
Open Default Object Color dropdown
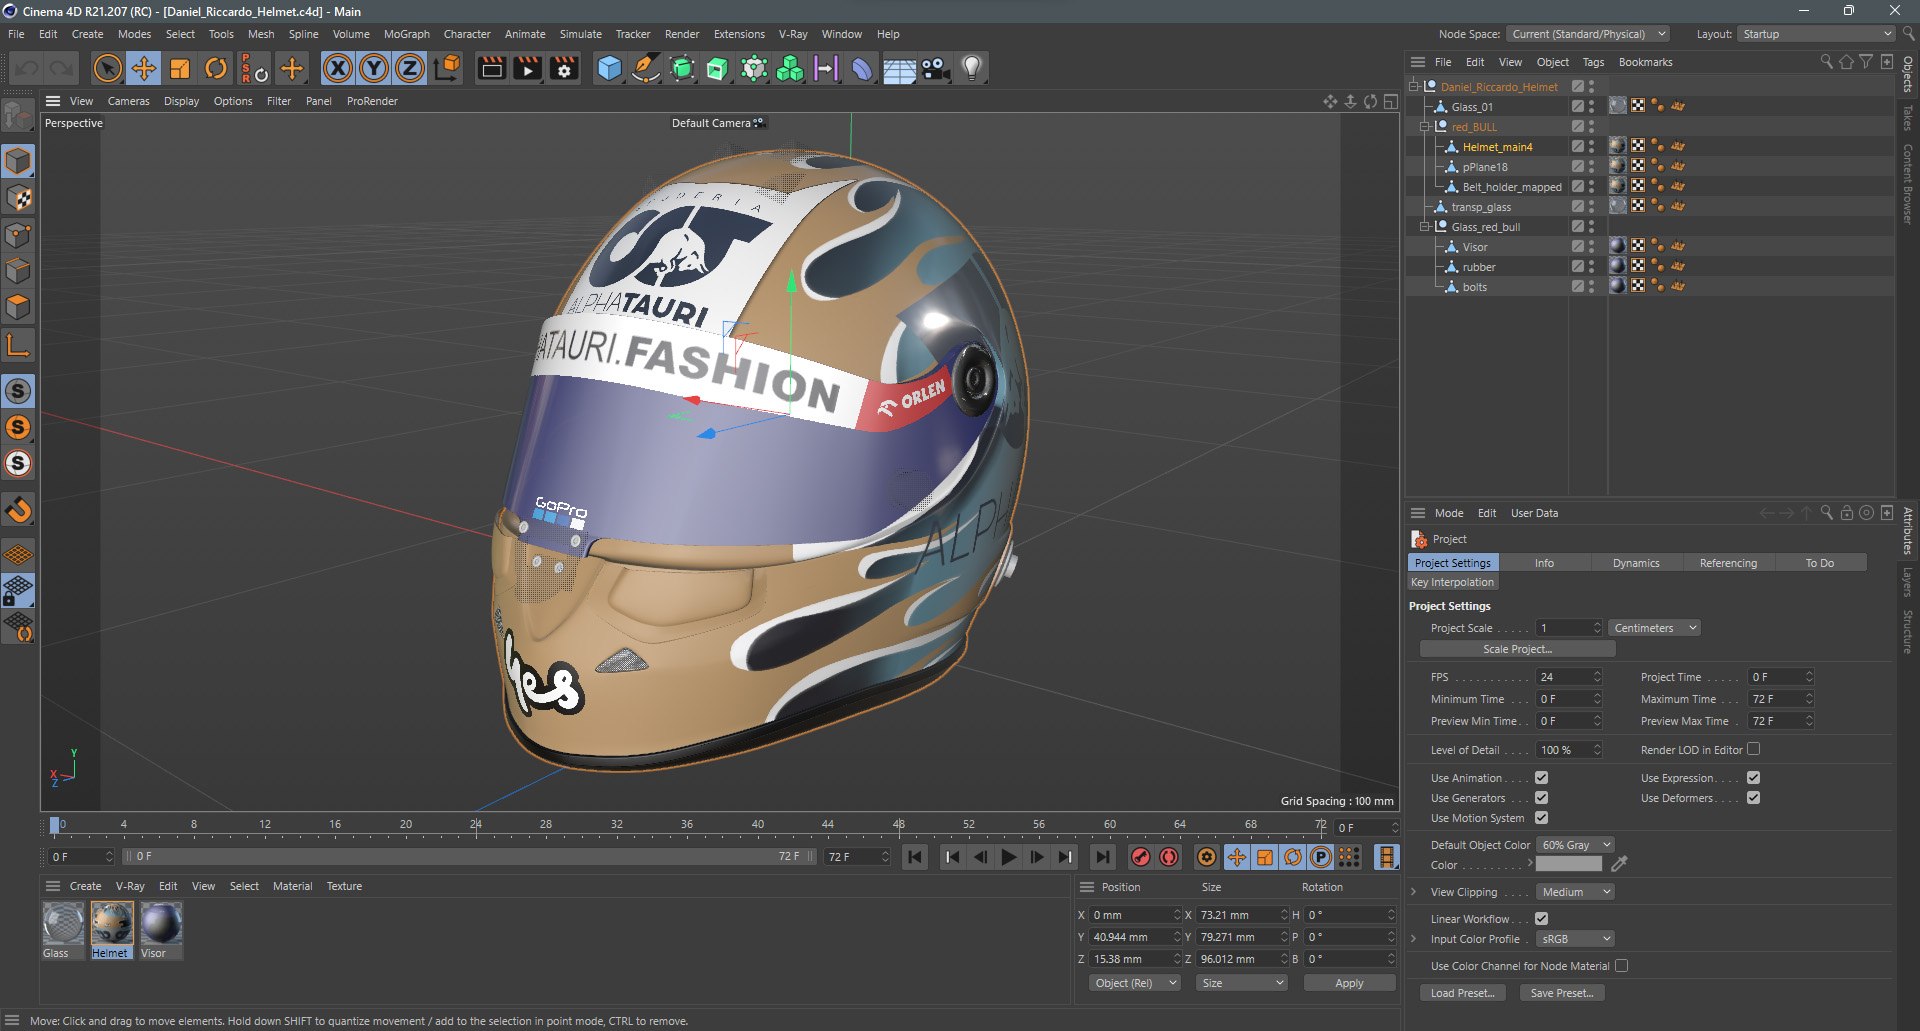(1575, 845)
